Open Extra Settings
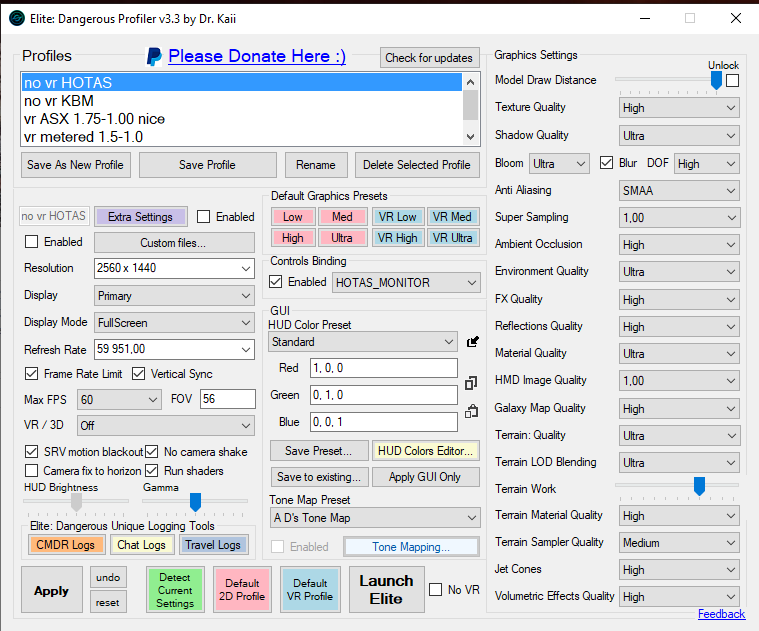 tap(140, 217)
